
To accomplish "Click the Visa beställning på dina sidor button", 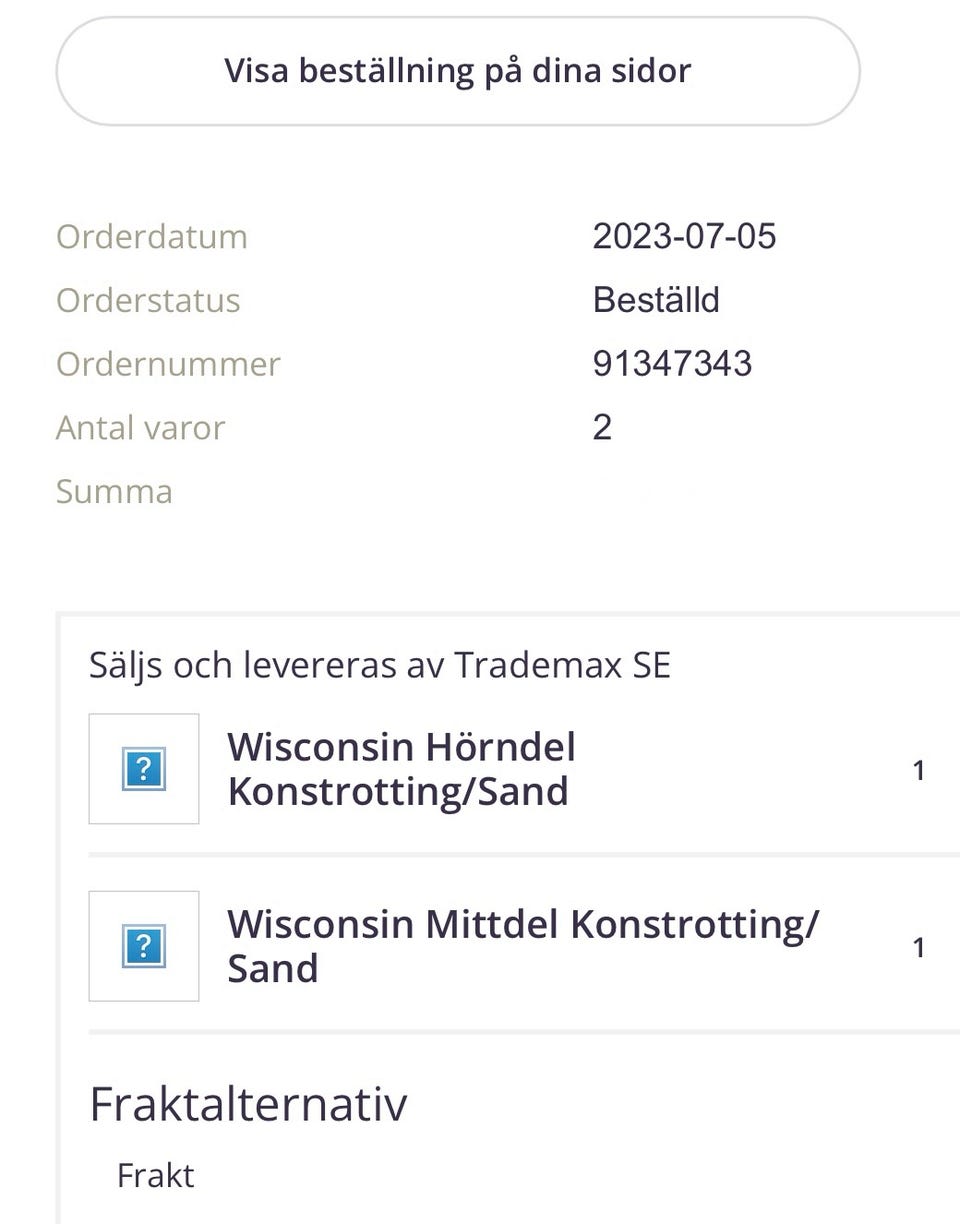I will (457, 71).
